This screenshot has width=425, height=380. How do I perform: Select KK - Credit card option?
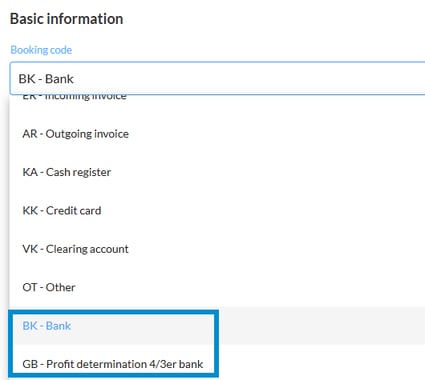pos(217,210)
